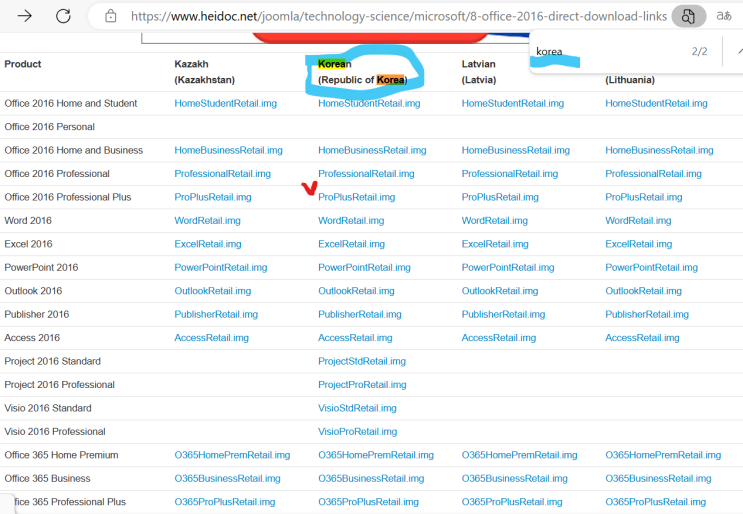Select the 'Kazakh' column header
Screen dimensions: 743x514
[x=191, y=64]
